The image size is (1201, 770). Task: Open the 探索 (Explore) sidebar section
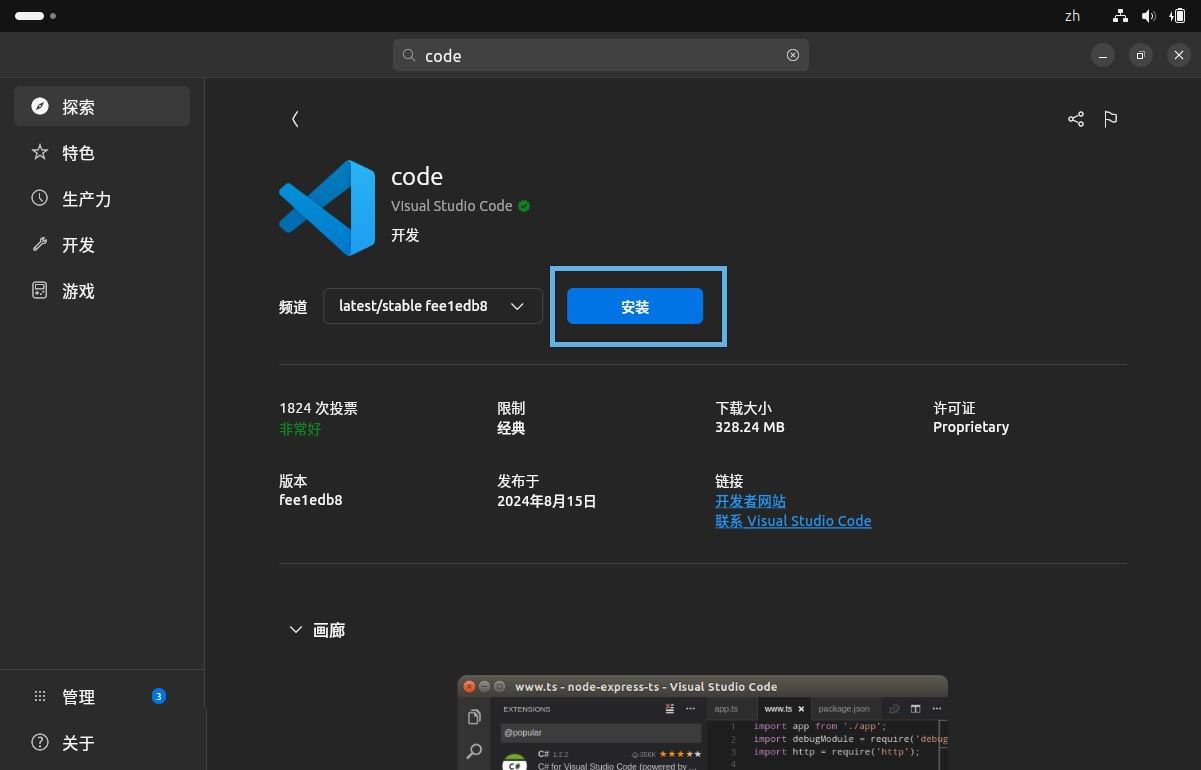coord(102,106)
